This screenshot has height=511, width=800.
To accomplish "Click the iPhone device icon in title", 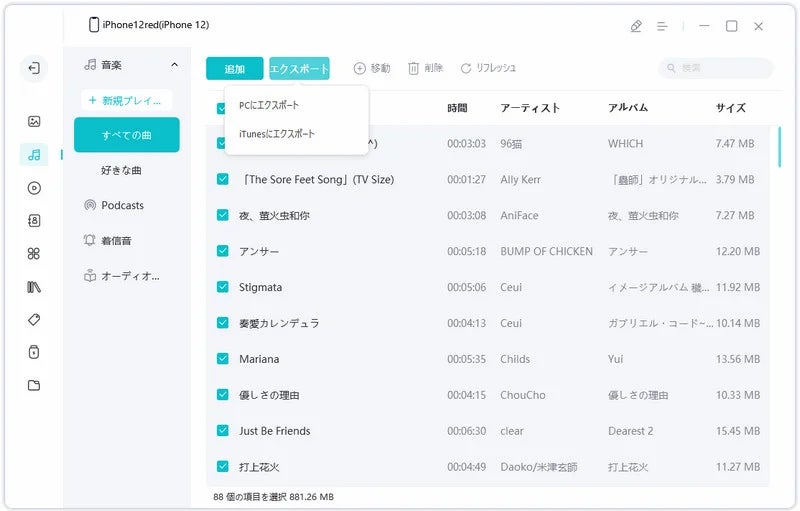I will click(93, 24).
